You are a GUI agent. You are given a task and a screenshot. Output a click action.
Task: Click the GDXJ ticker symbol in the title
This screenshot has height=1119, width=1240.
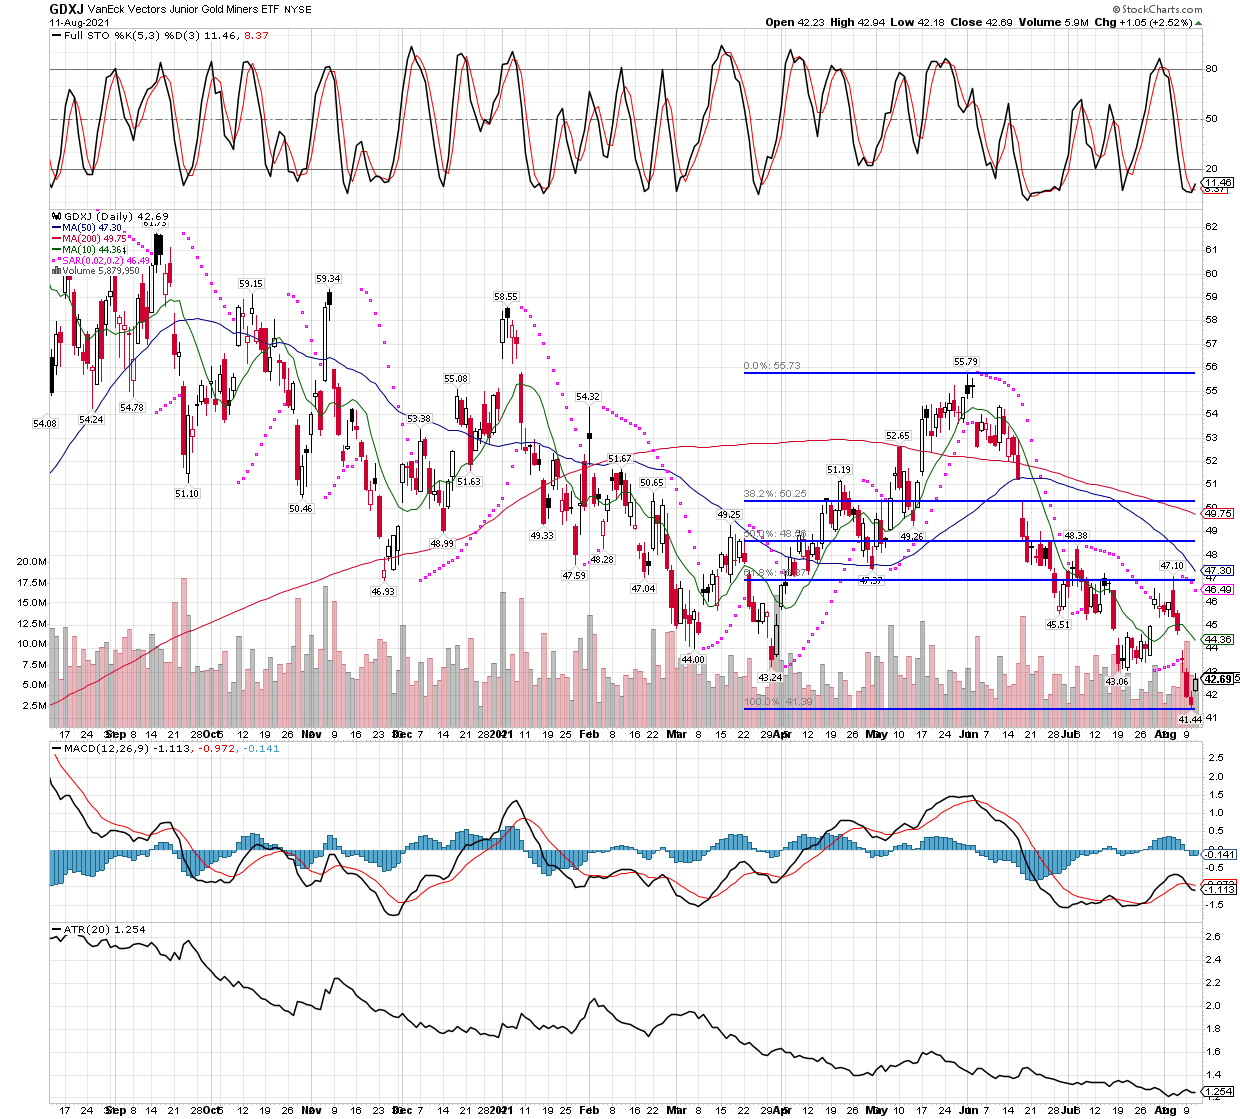click(x=66, y=8)
